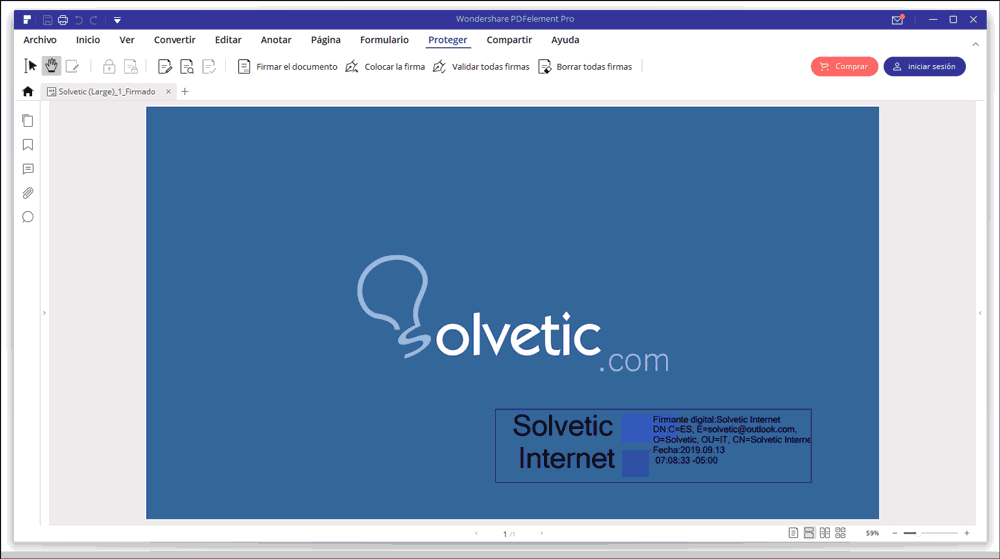Go to the previous page arrow

click(x=476, y=534)
